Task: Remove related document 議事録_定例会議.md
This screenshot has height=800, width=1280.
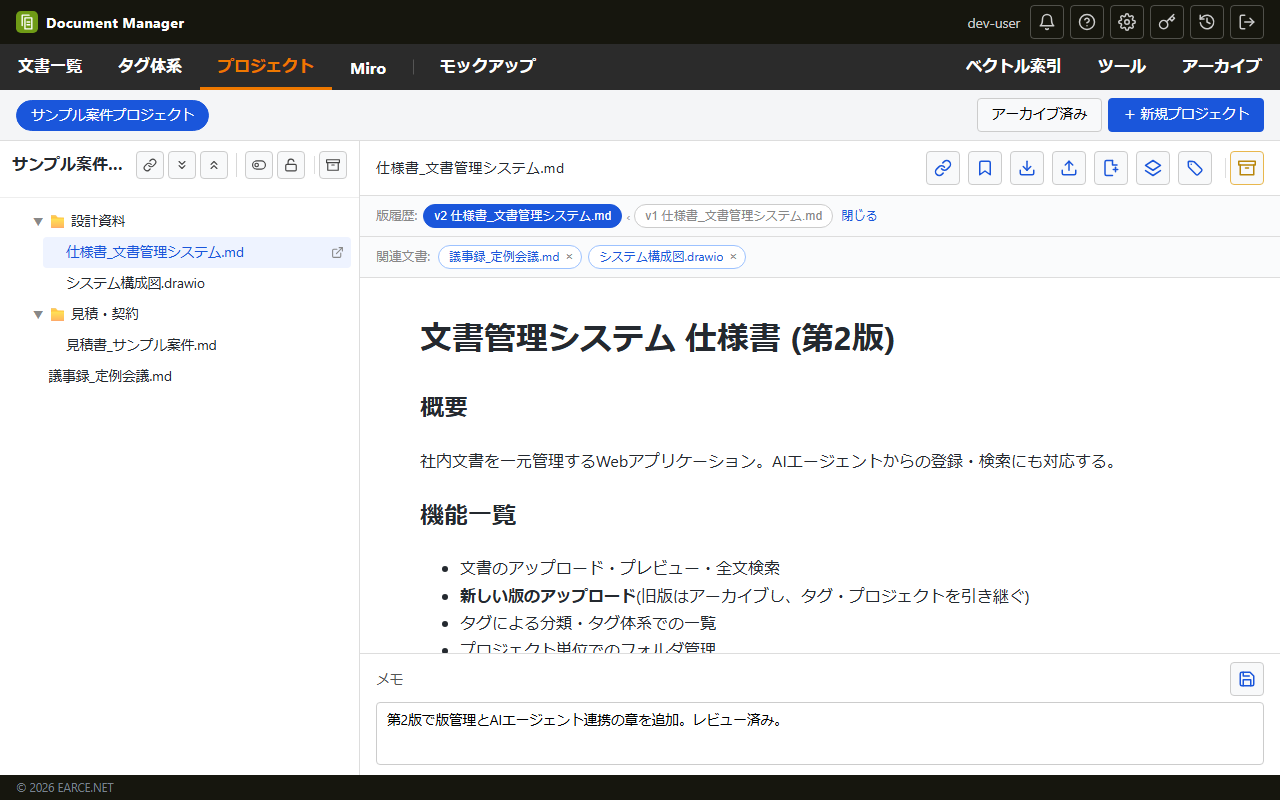Action: pyautogui.click(x=569, y=257)
